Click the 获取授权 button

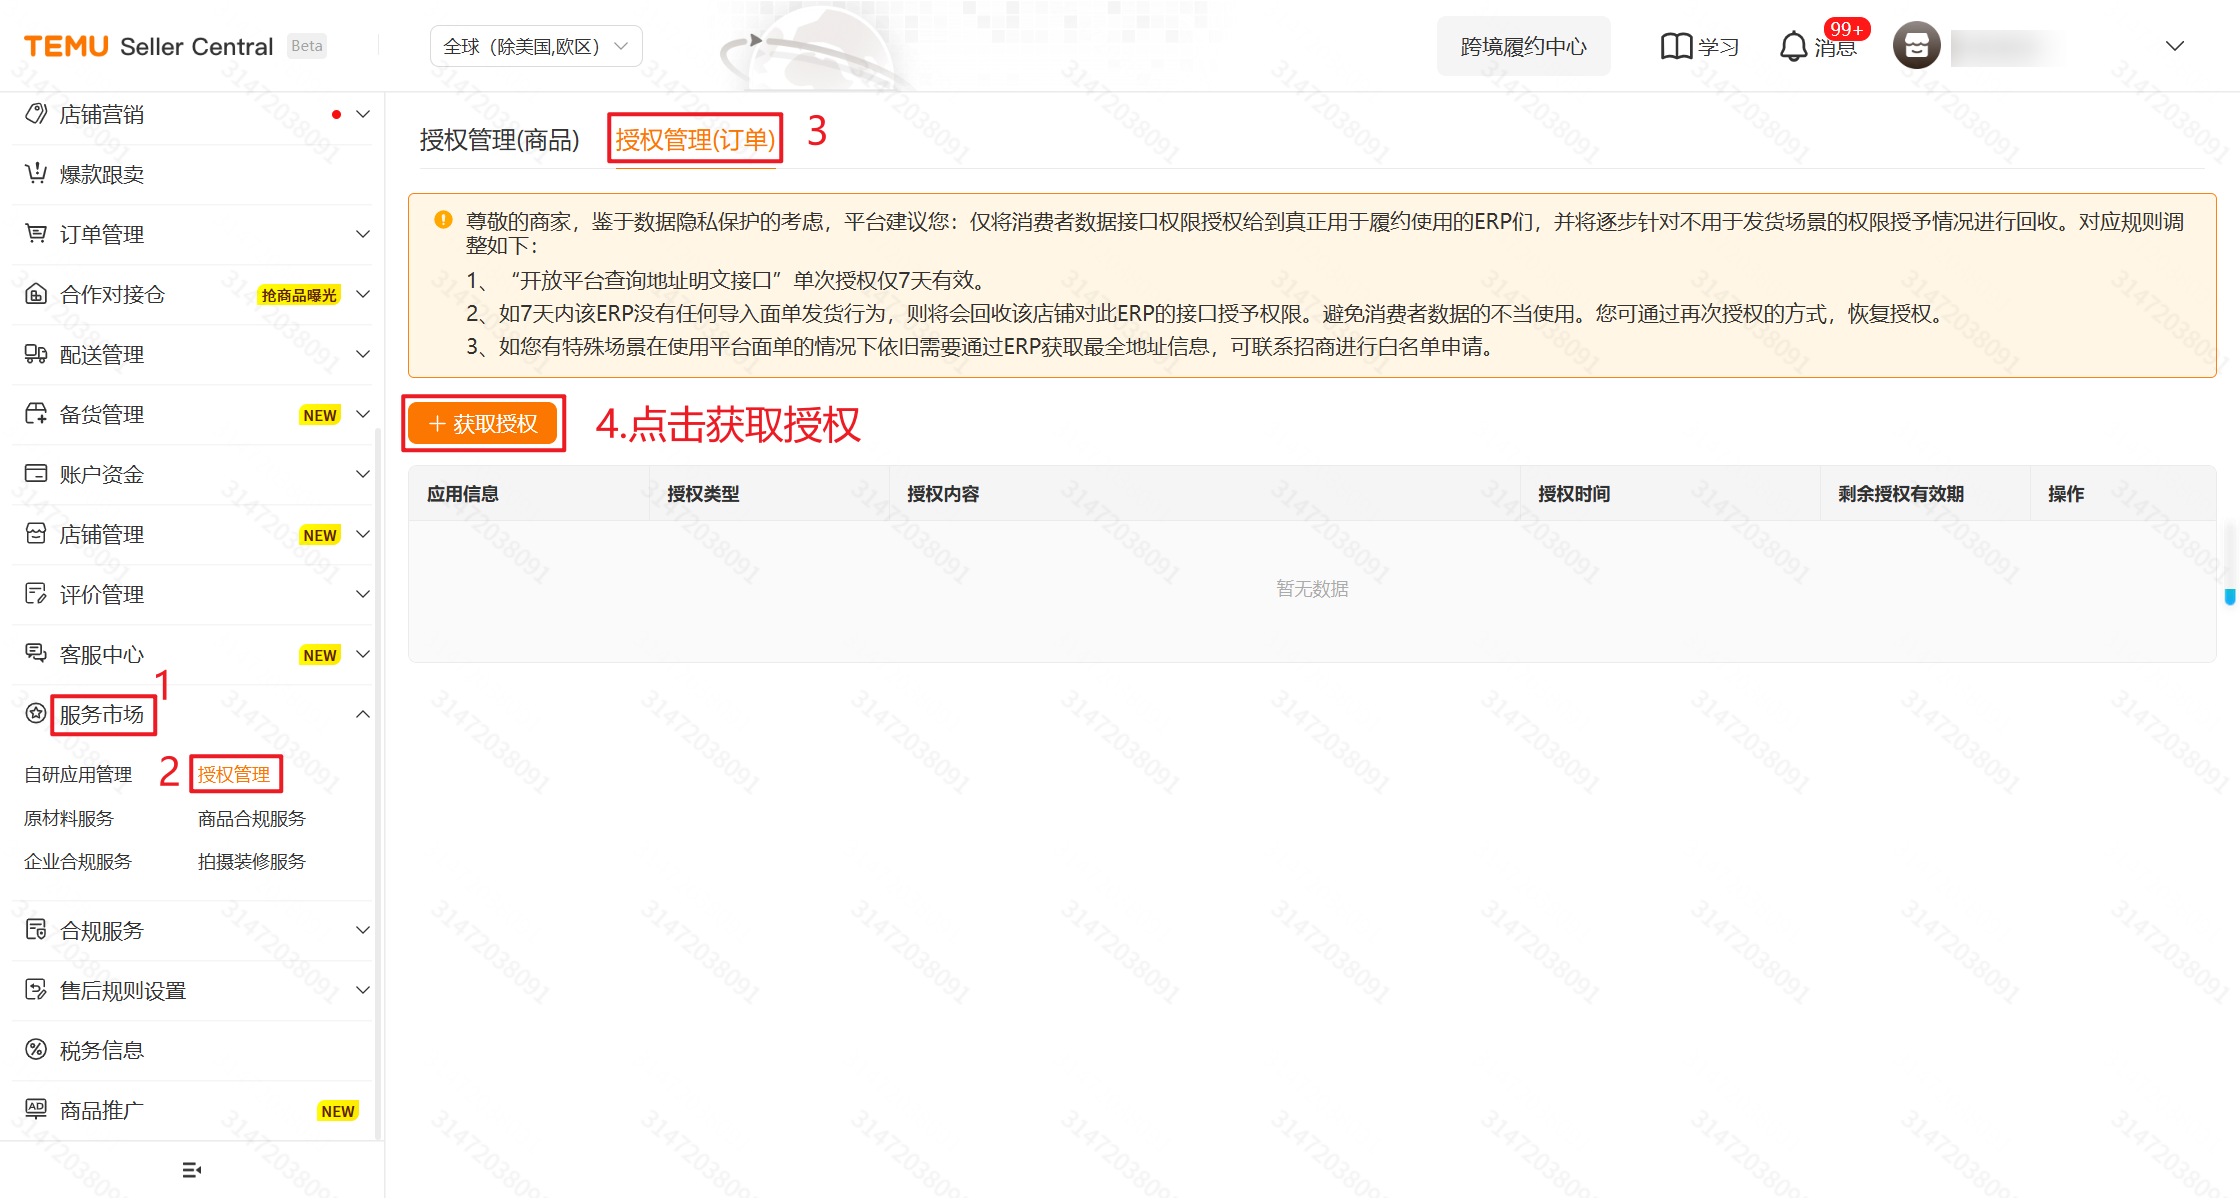coord(483,424)
